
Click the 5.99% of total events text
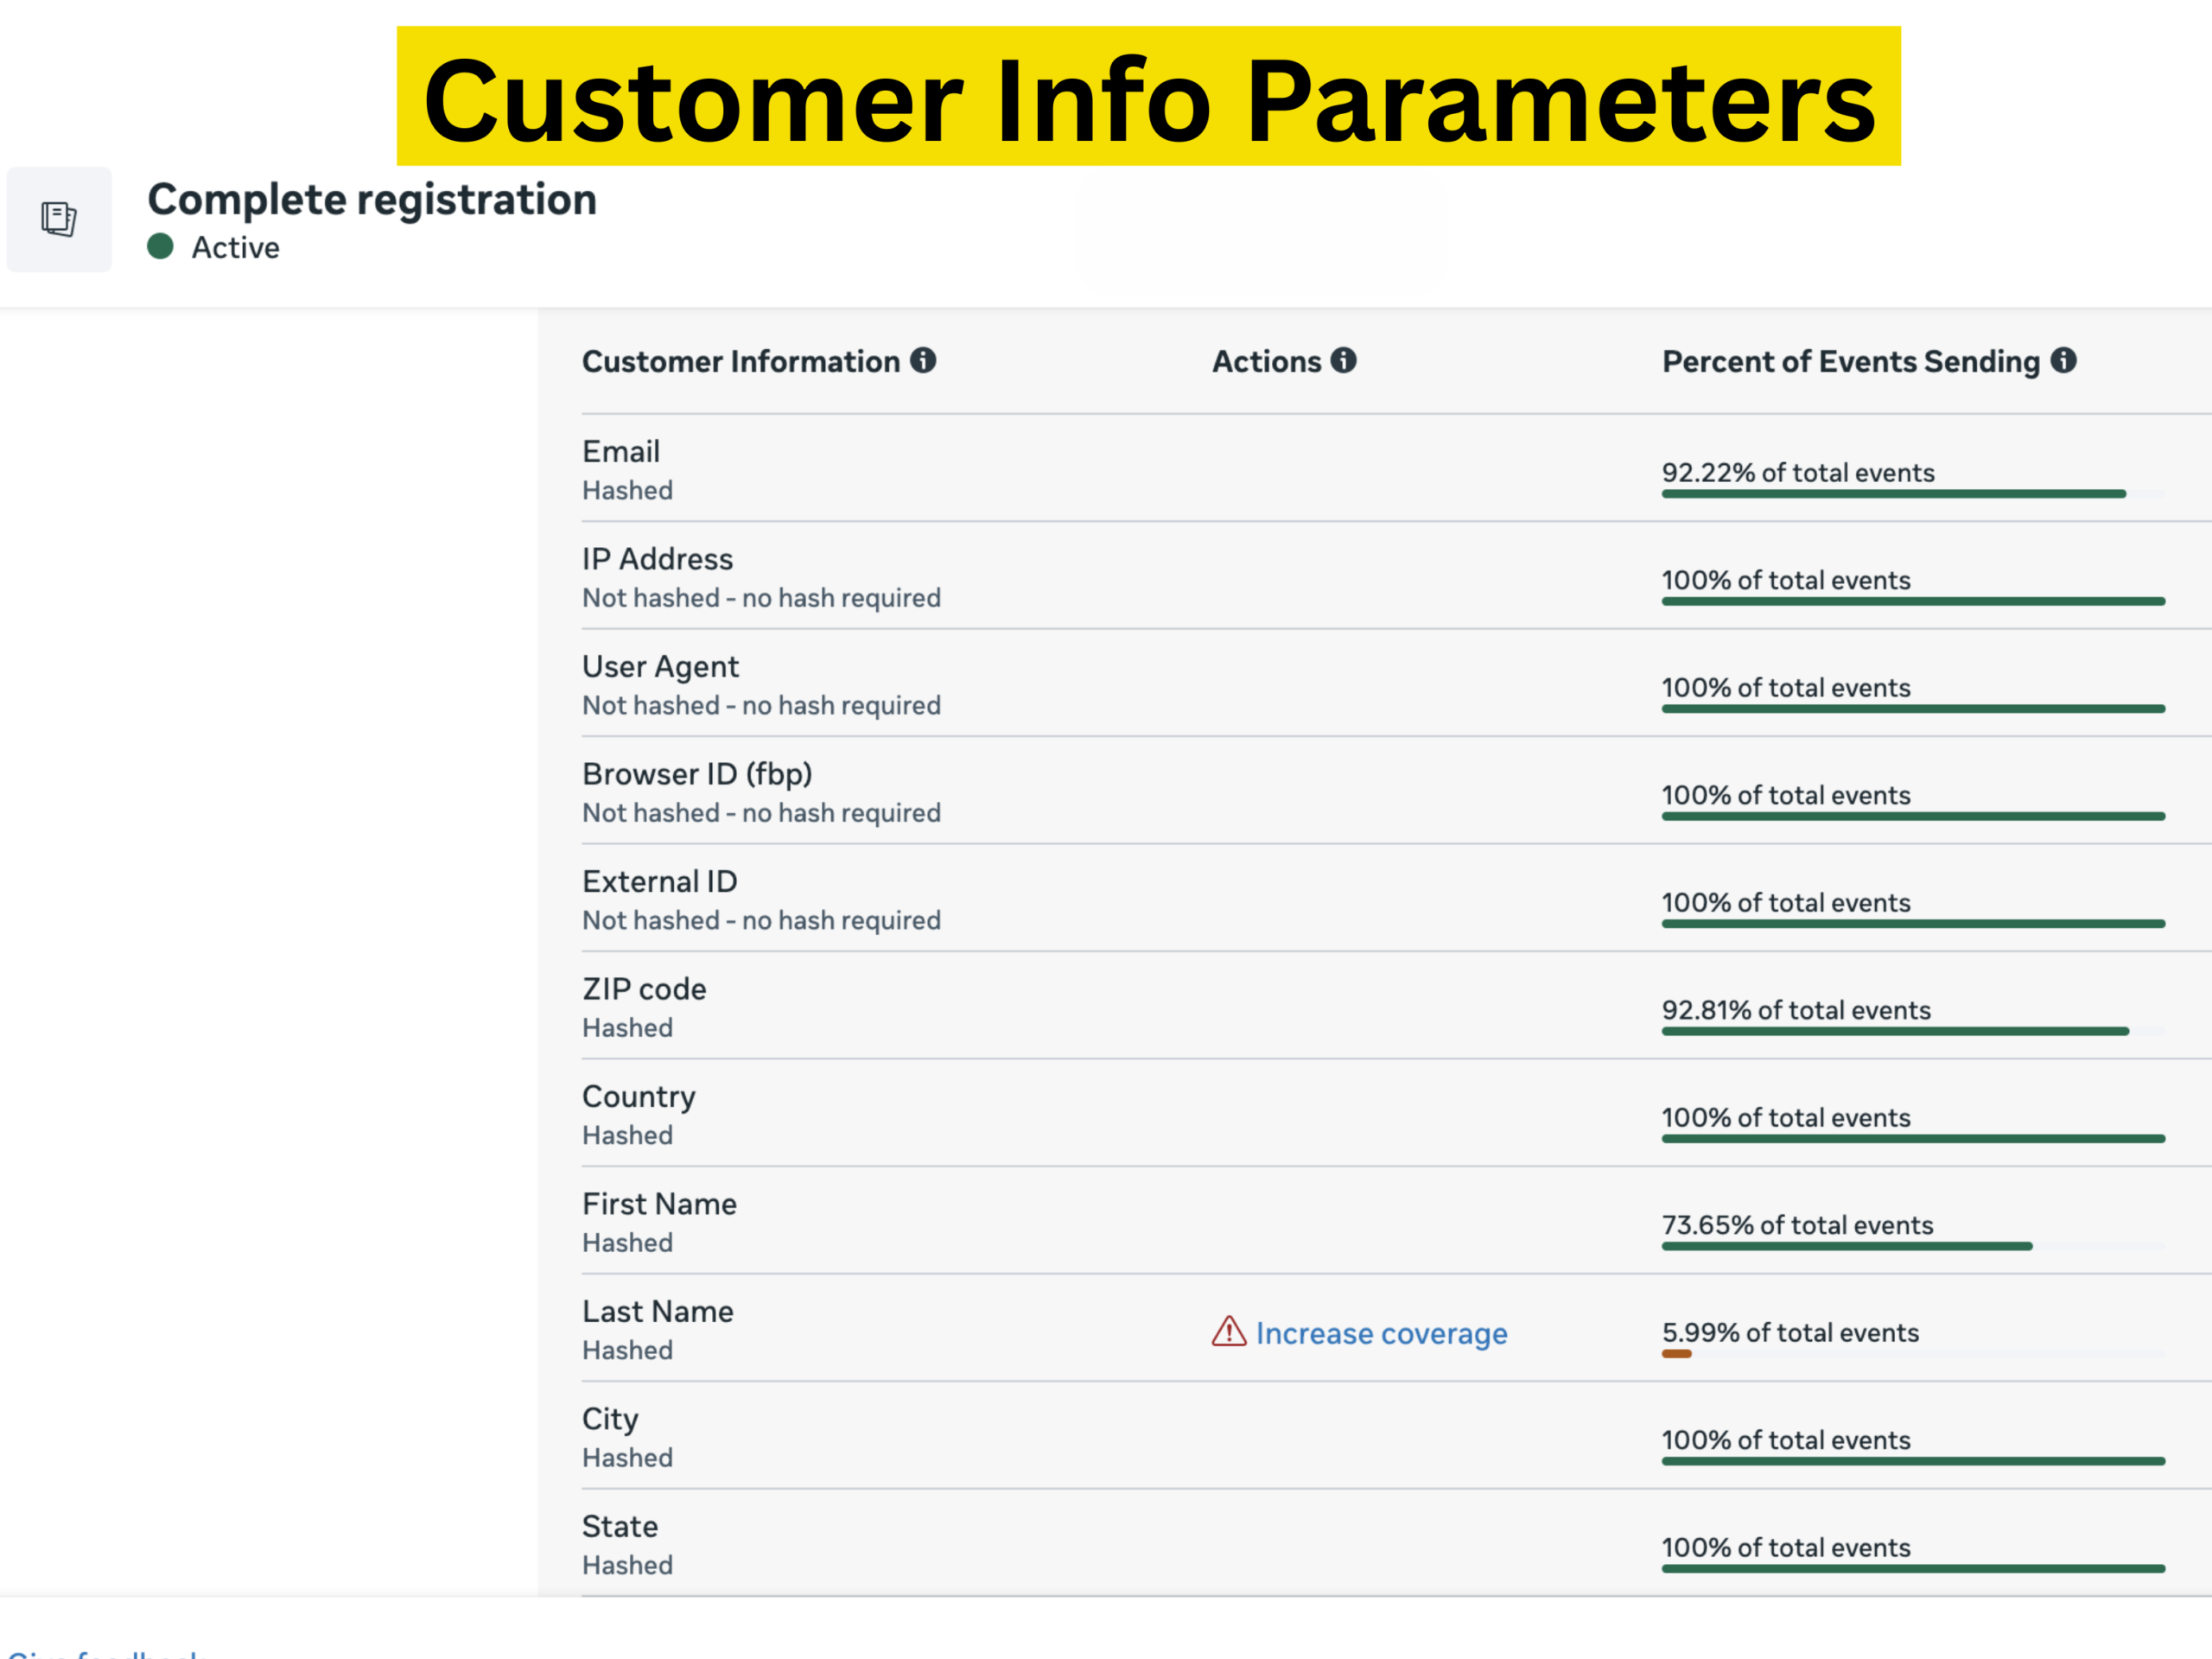pyautogui.click(x=1790, y=1332)
